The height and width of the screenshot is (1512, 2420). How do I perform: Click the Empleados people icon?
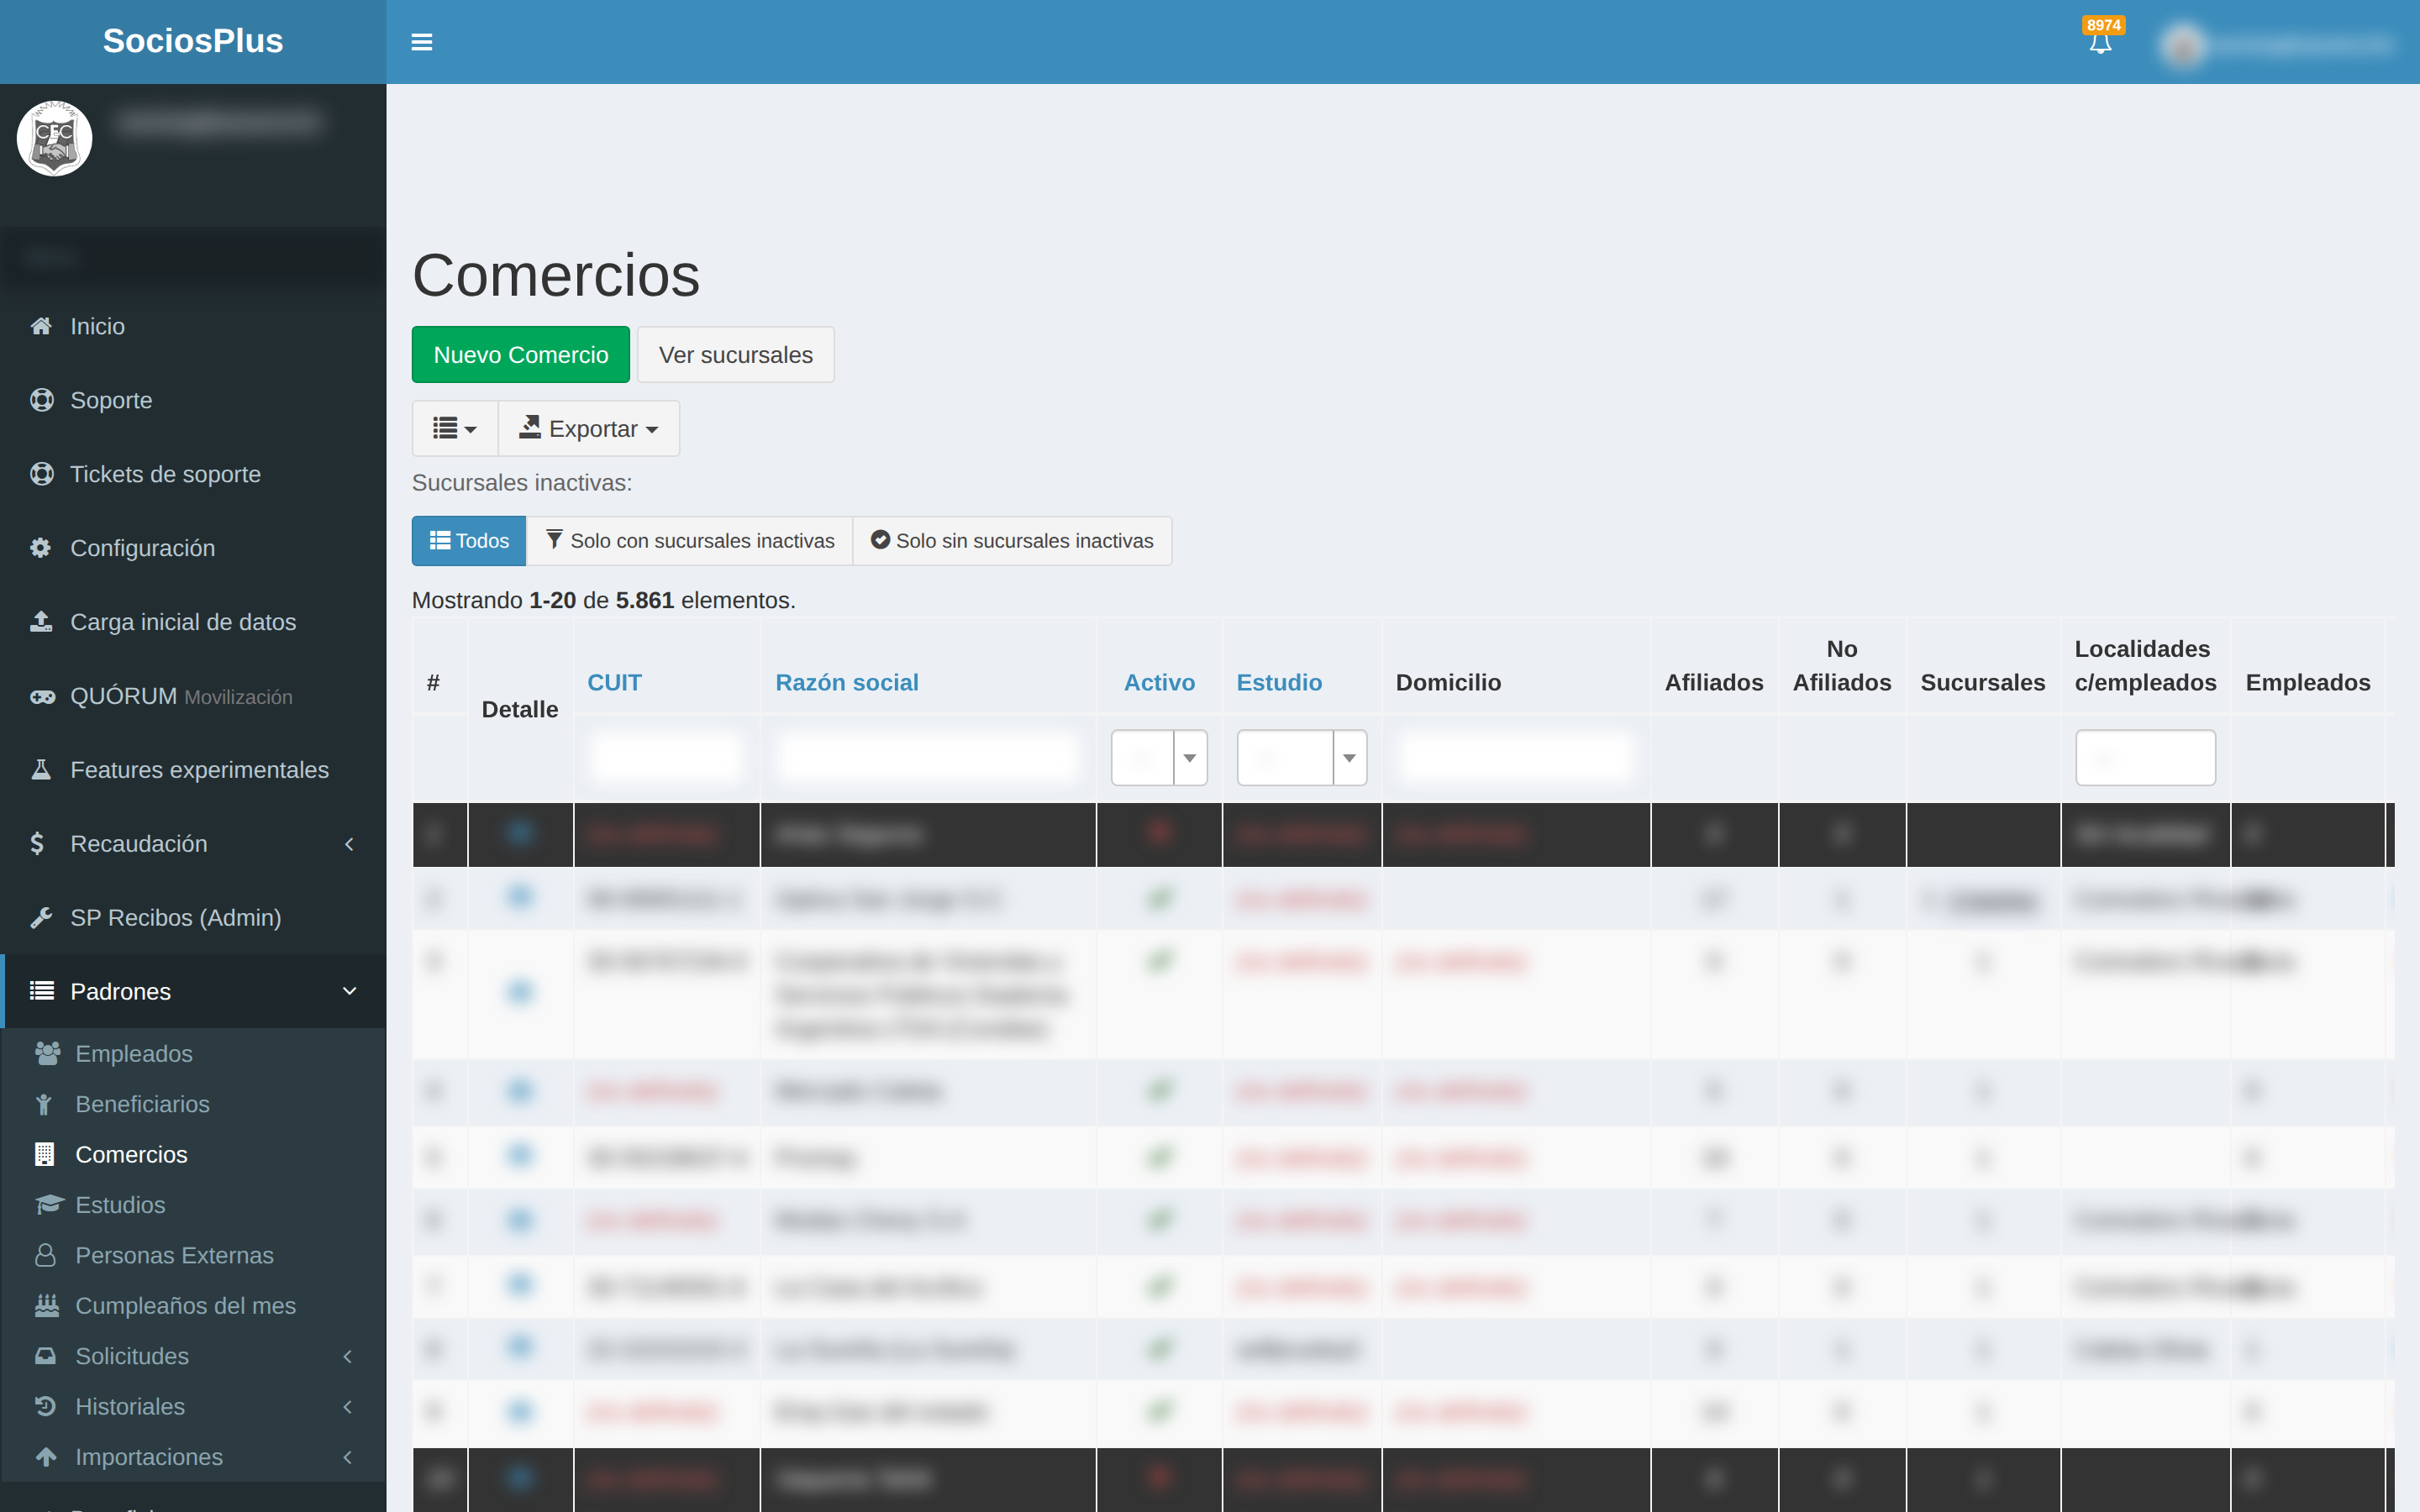(x=47, y=1053)
